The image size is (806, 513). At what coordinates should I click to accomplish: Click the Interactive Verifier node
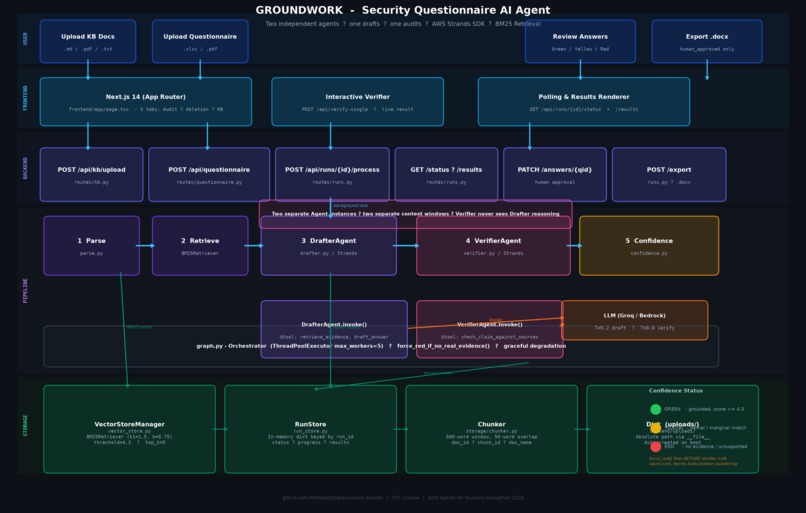(x=357, y=102)
